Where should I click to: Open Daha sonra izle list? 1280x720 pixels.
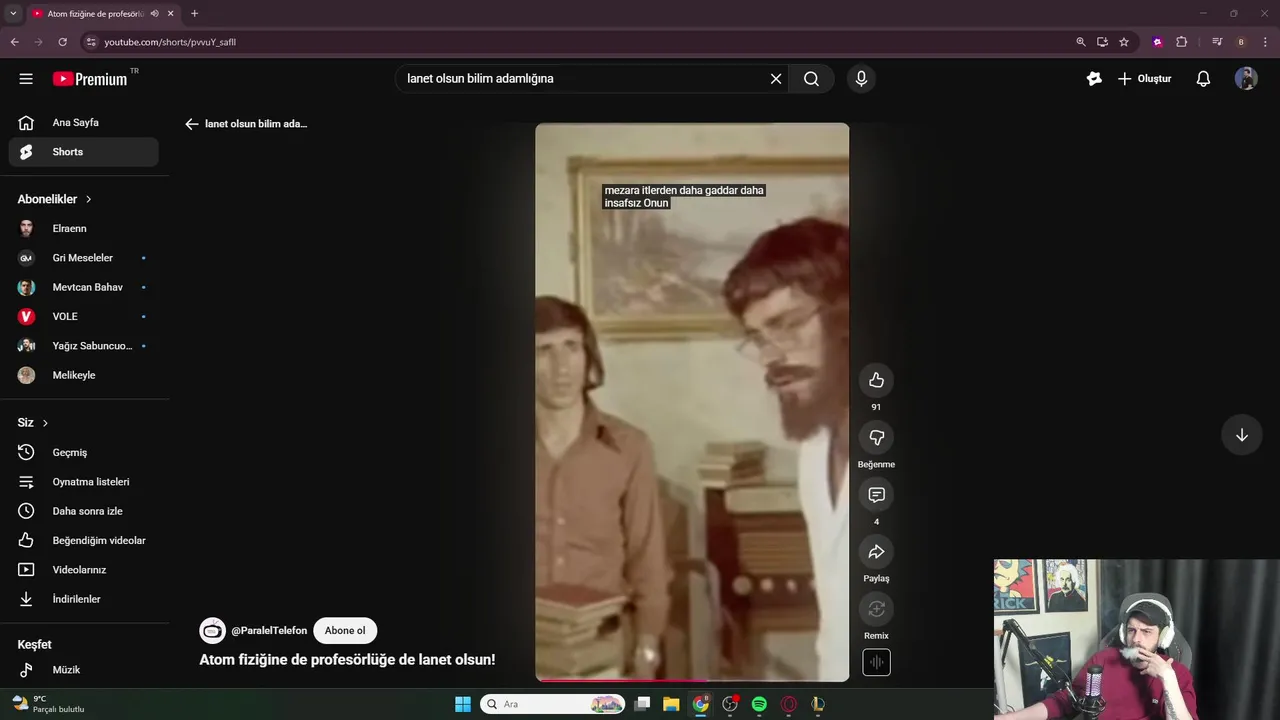[84, 511]
